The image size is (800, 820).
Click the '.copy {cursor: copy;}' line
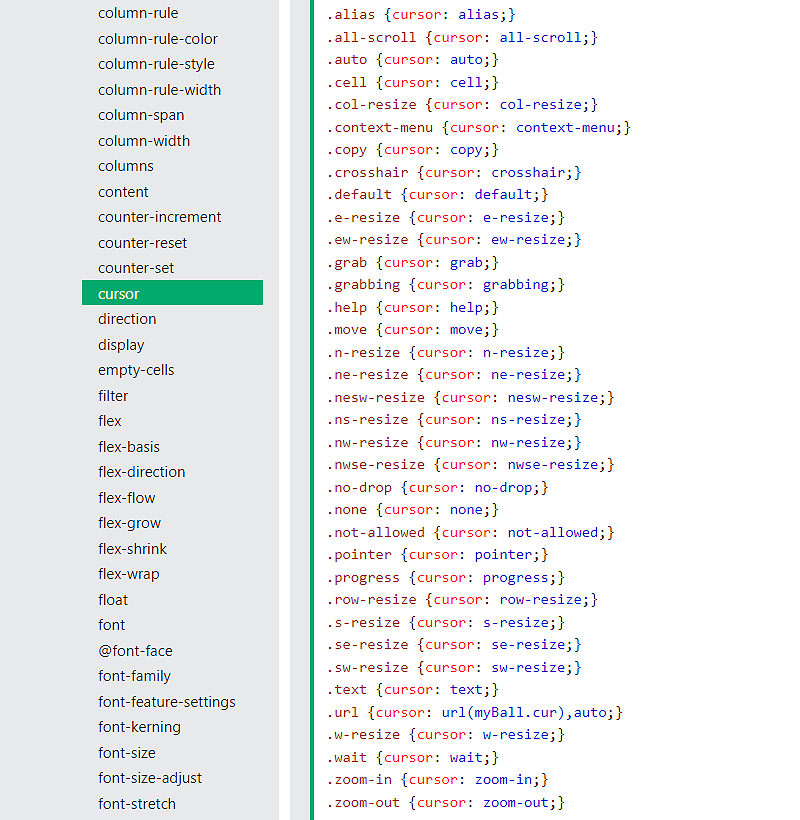[413, 150]
